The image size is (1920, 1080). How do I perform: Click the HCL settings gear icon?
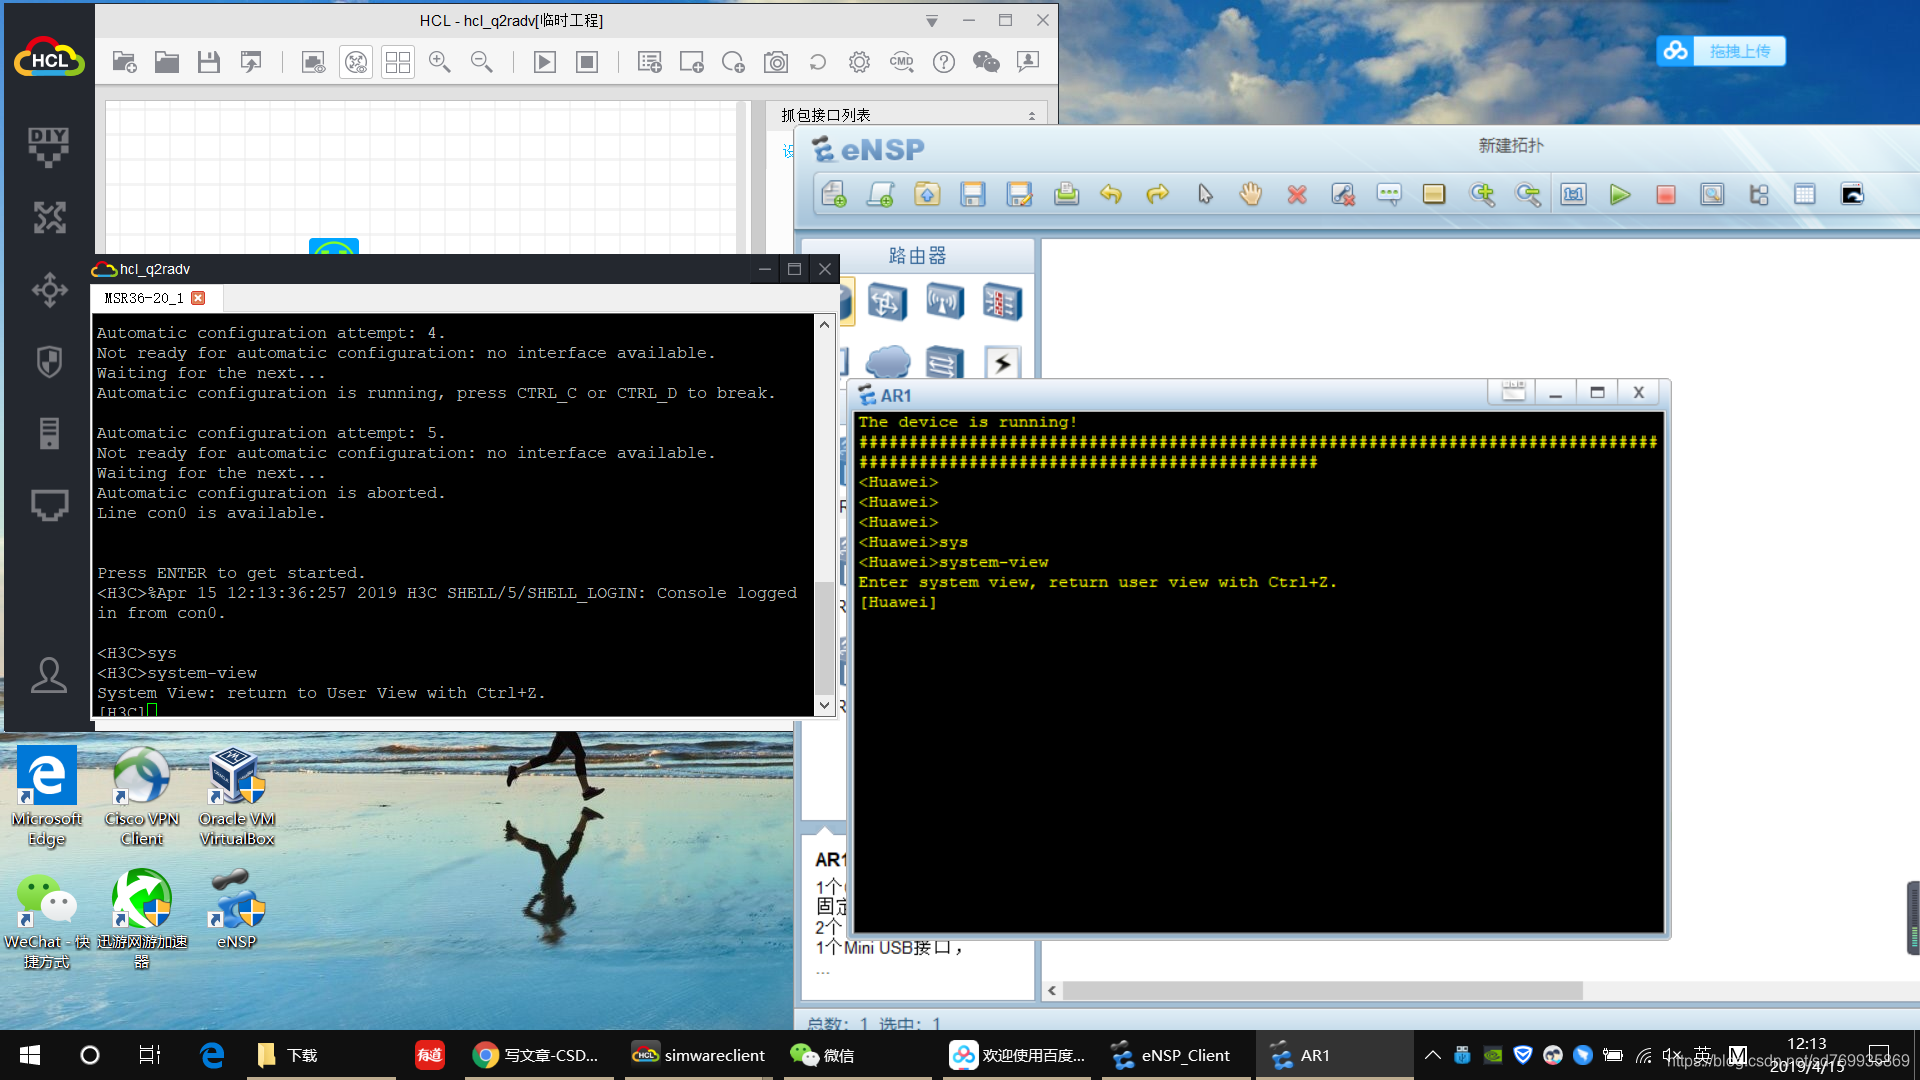pos(859,62)
